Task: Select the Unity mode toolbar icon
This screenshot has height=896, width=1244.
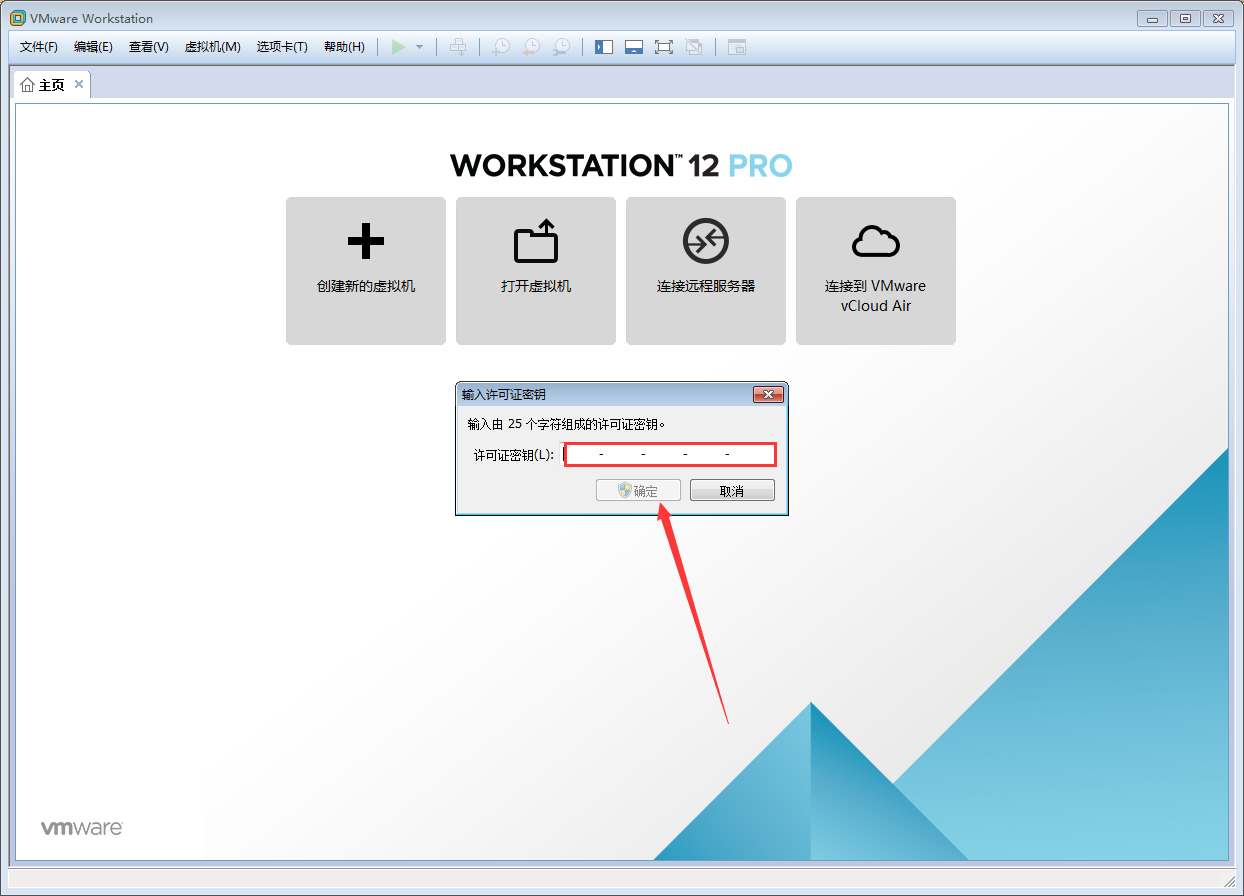Action: click(694, 46)
